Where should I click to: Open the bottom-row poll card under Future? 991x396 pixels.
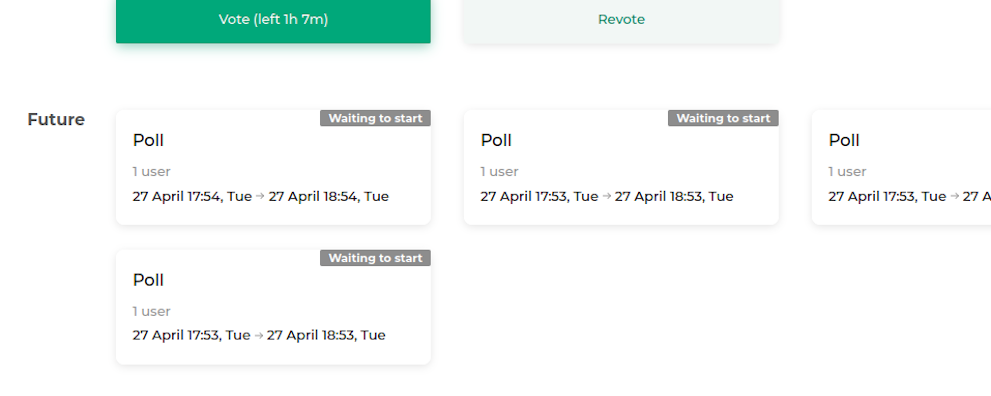[273, 307]
